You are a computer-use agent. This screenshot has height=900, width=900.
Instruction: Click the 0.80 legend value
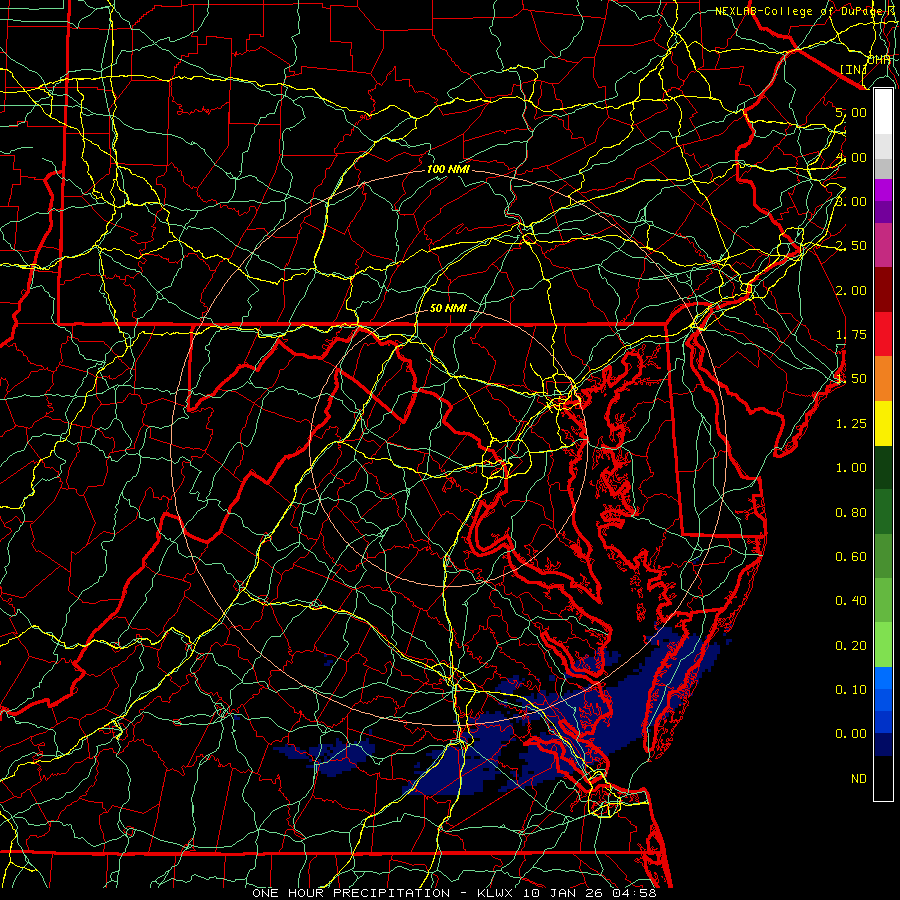851,513
